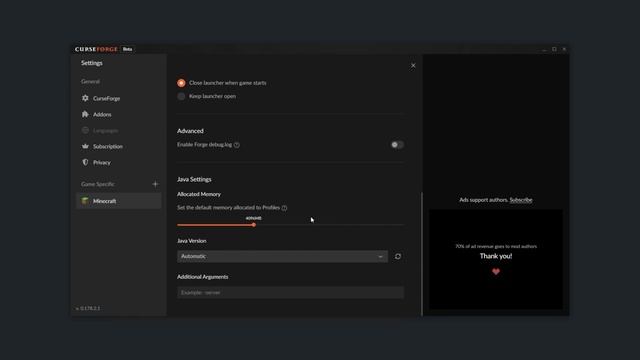Click the puzzle-piece Addons icon
Image resolution: width=640 pixels, height=360 pixels.
click(85, 114)
